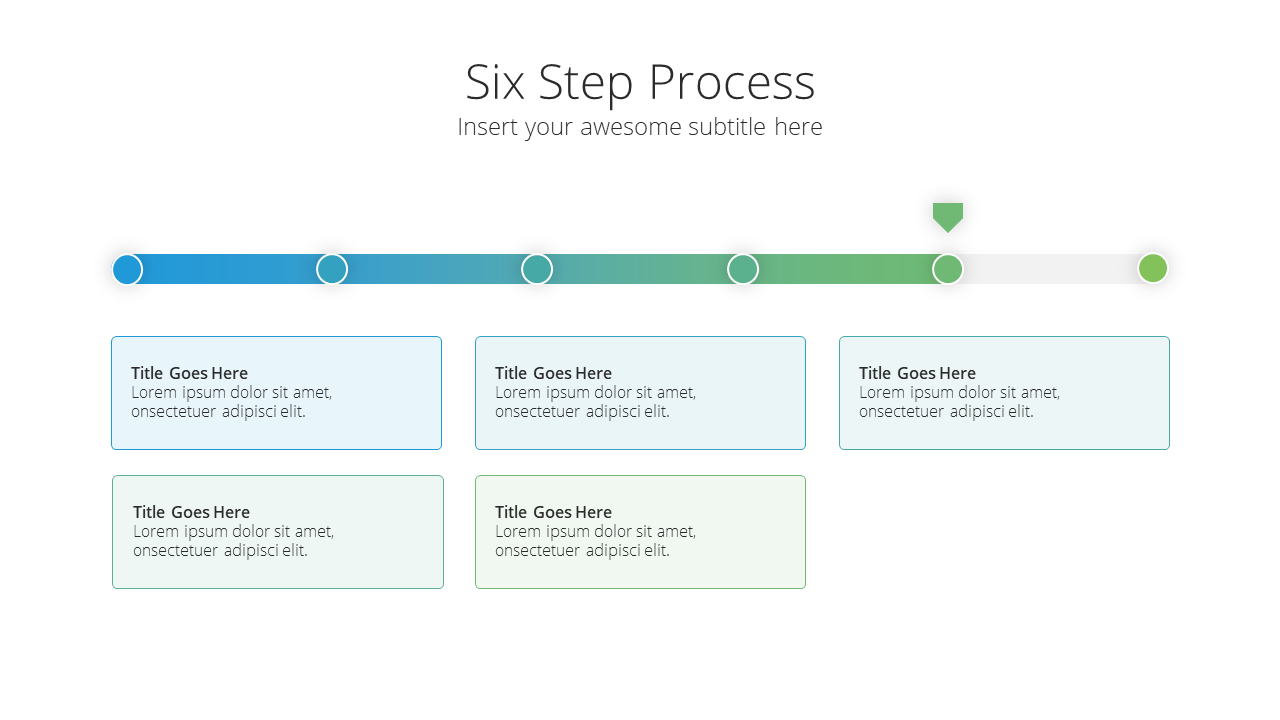Click 'Title Goes Here' heading in bottom-left card
Screen dimensions: 1280x720
[191, 512]
